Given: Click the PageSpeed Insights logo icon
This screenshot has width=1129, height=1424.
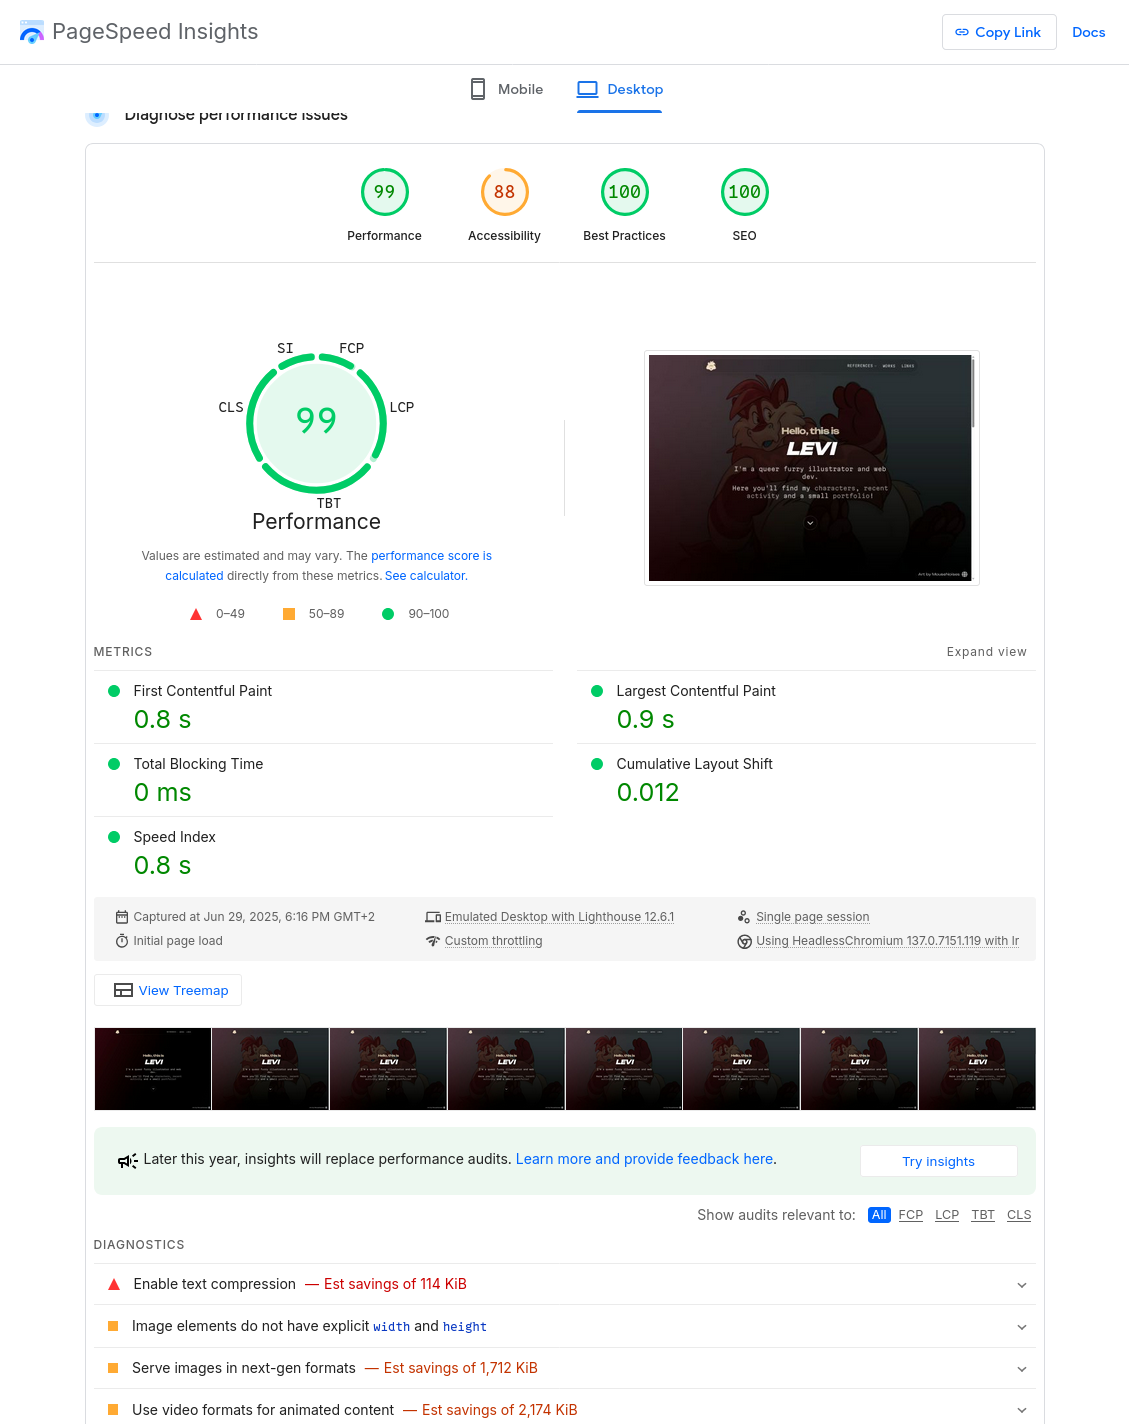Looking at the screenshot, I should (x=31, y=31).
